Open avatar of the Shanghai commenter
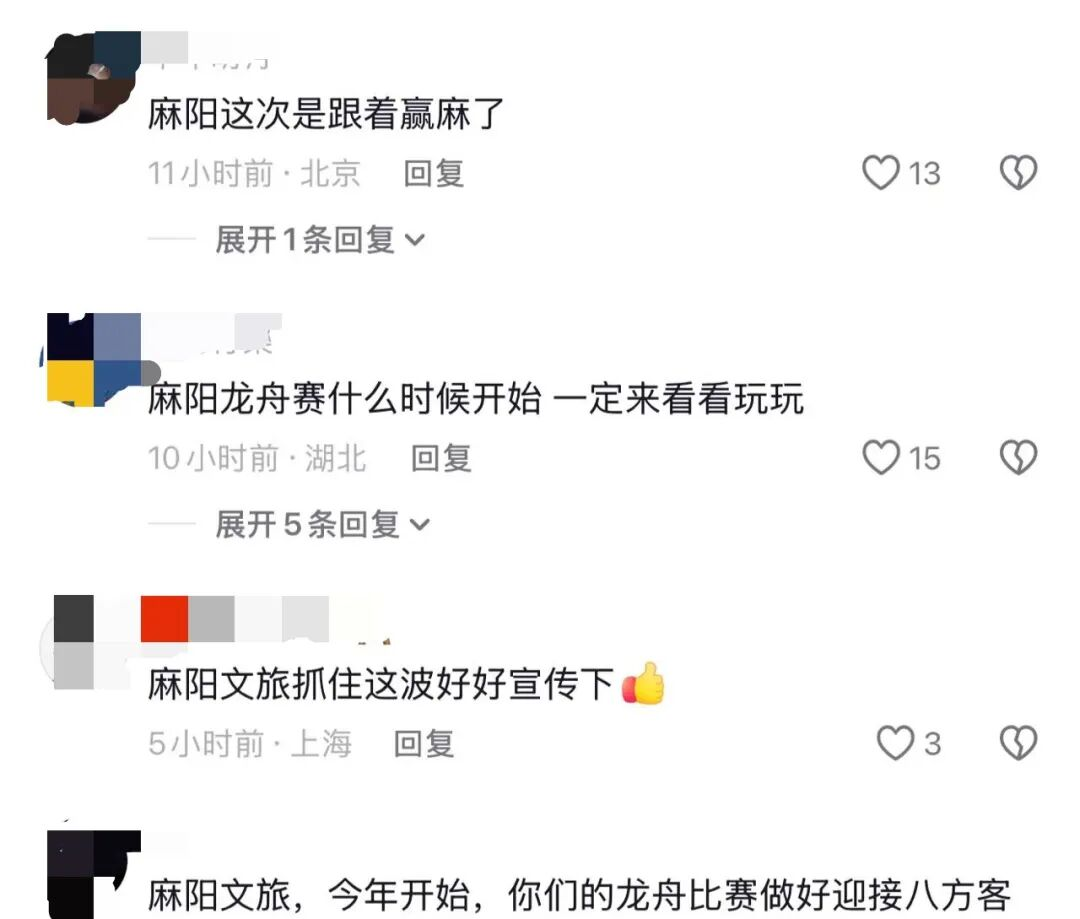 click(x=93, y=642)
